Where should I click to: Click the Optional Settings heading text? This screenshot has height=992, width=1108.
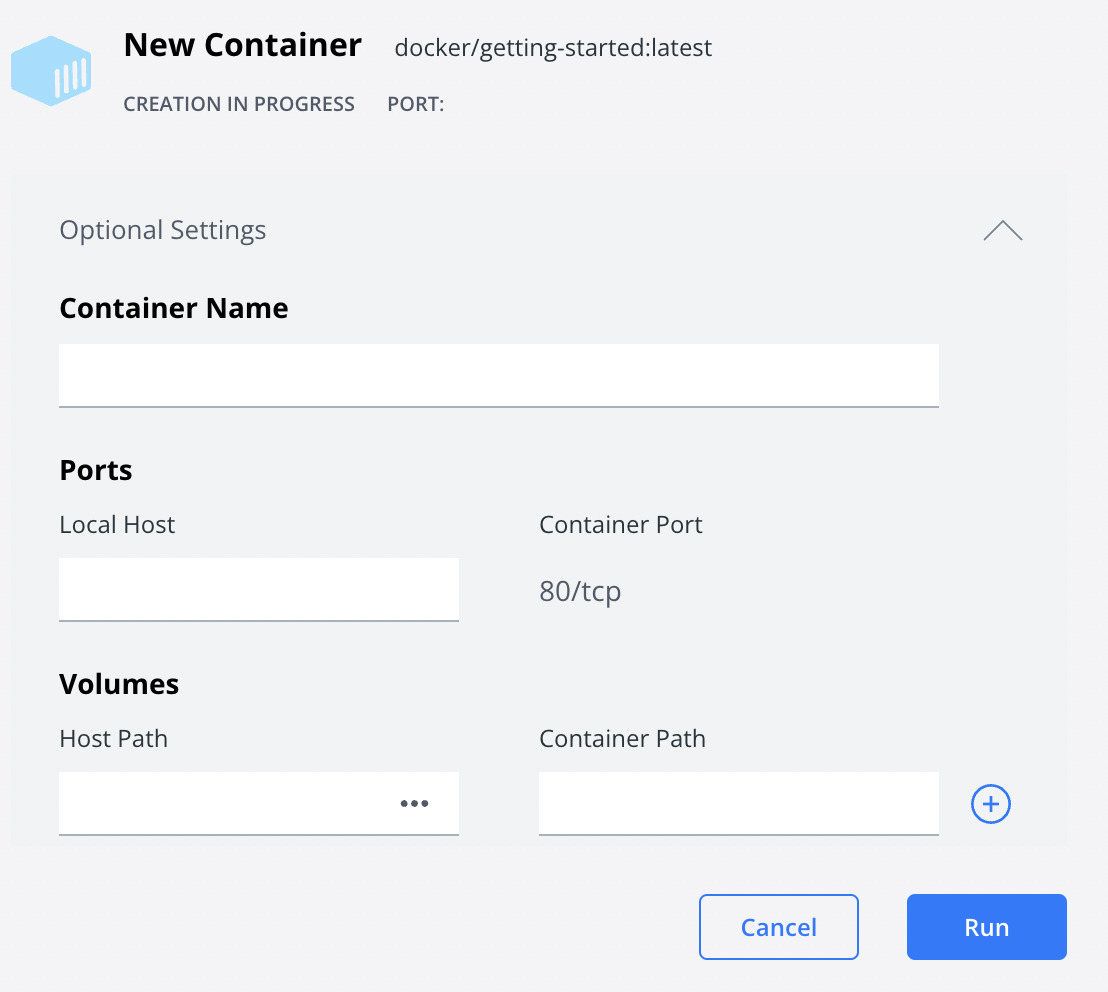[163, 230]
